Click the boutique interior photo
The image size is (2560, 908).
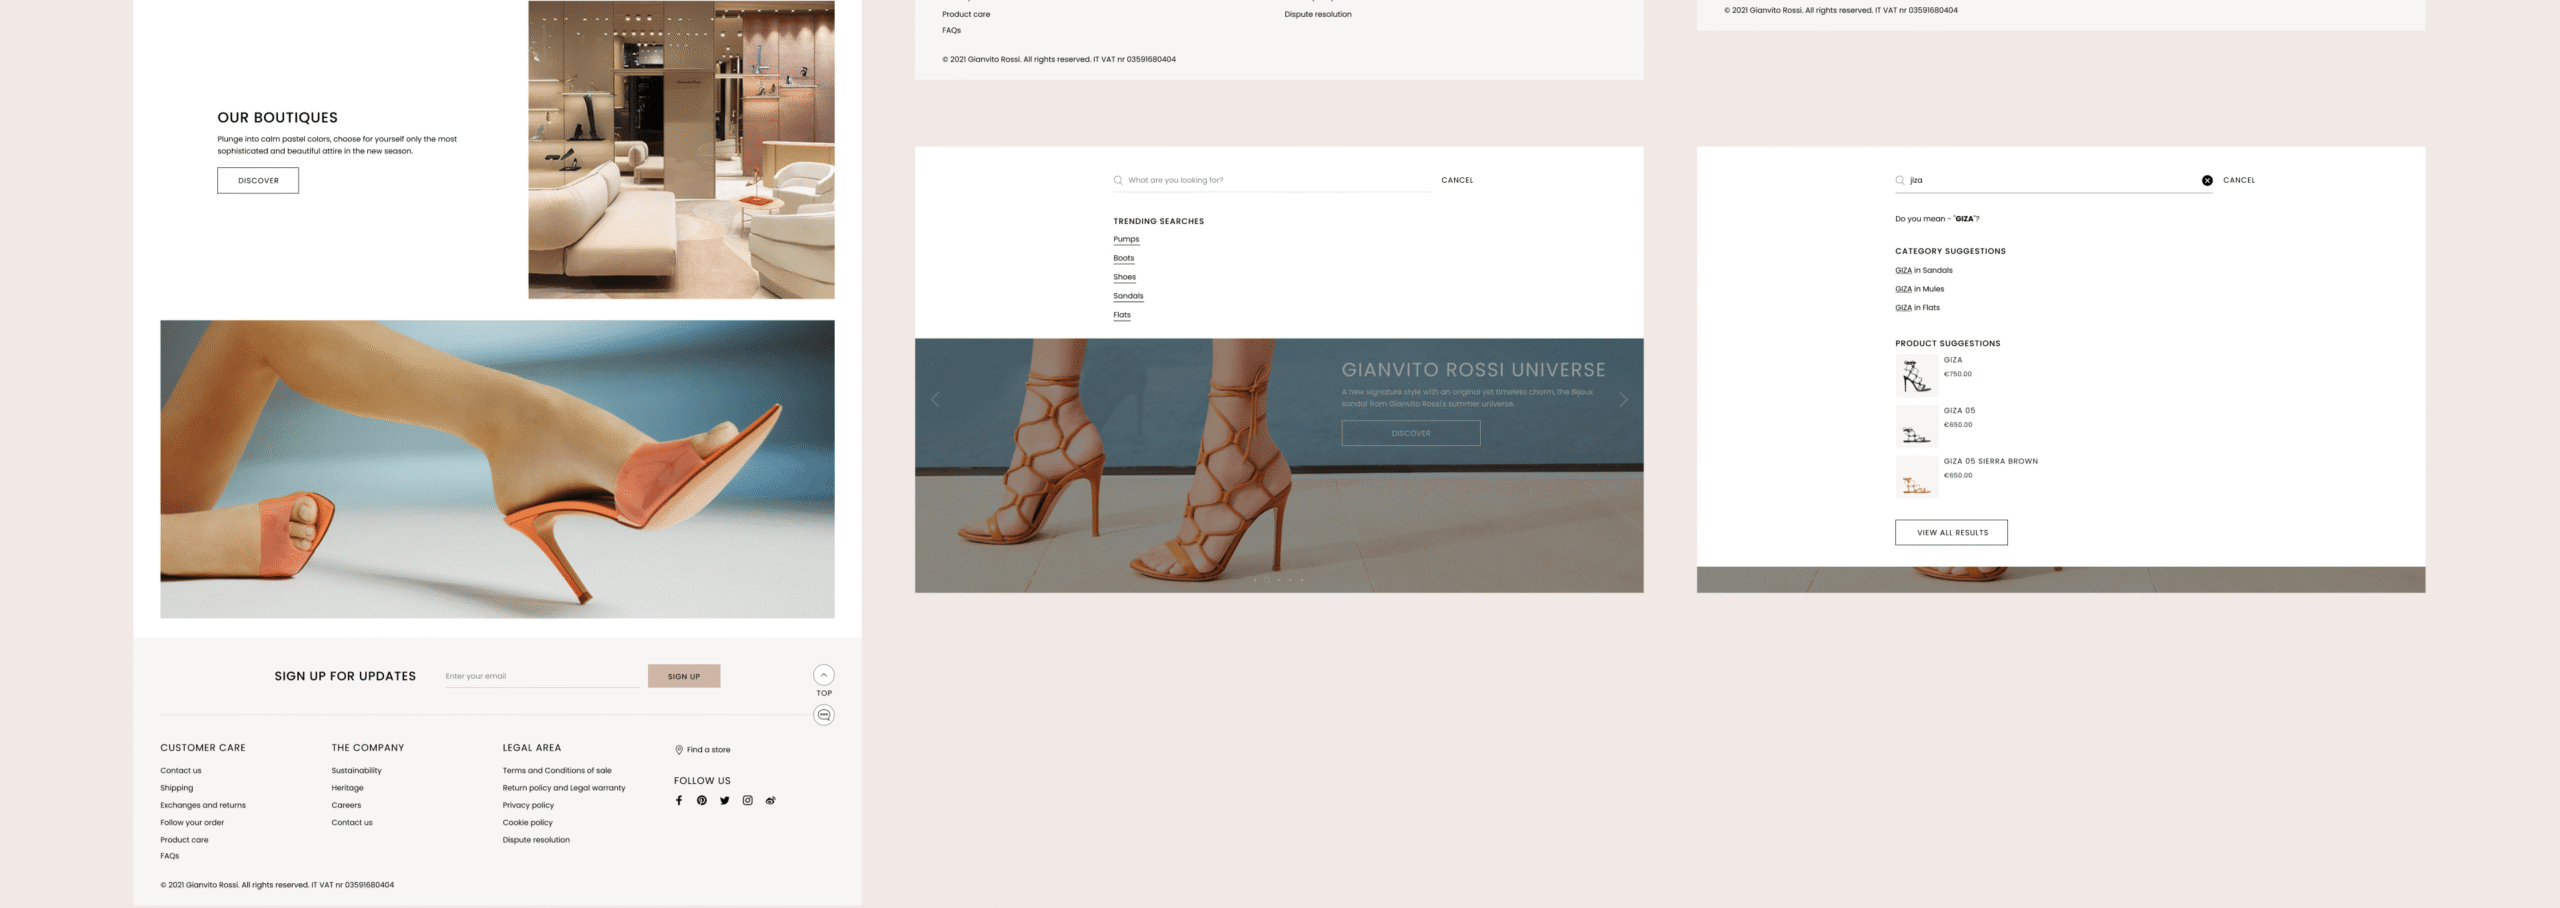click(x=681, y=150)
